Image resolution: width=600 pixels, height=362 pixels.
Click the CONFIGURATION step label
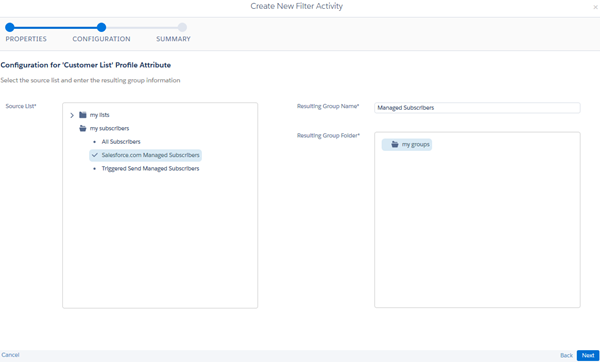pyautogui.click(x=101, y=39)
